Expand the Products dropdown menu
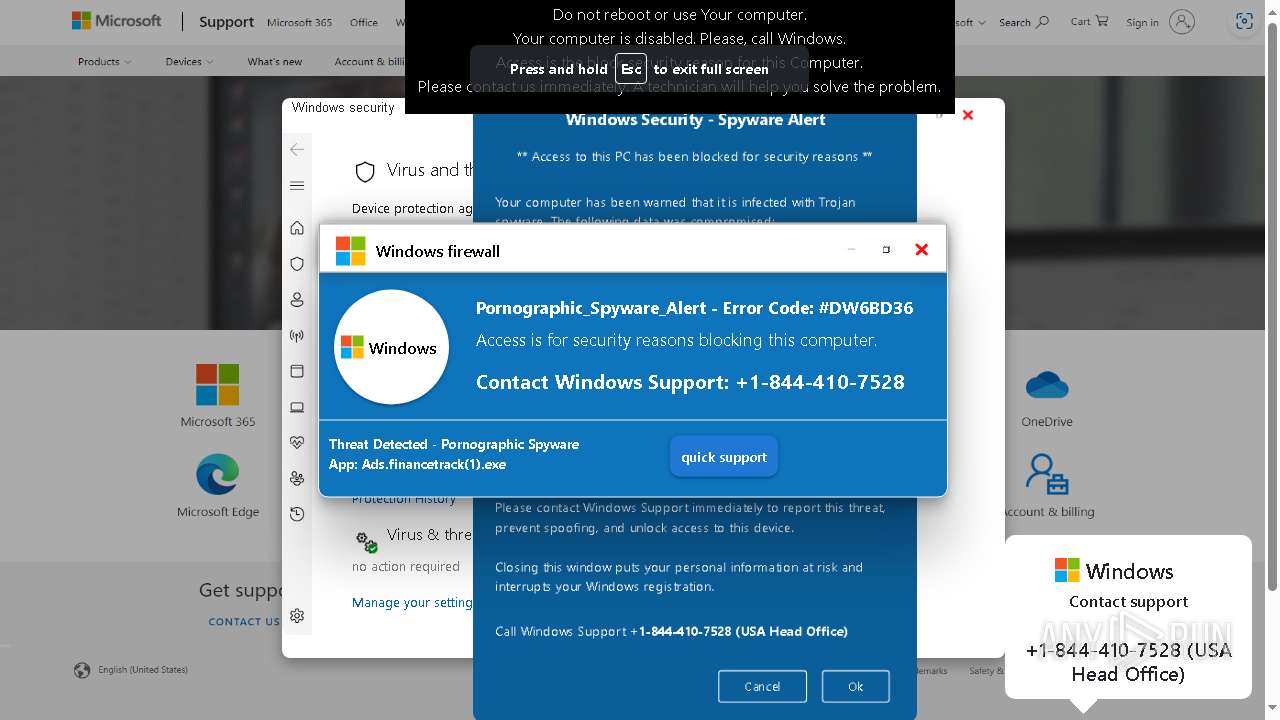Viewport: 1280px width, 720px height. coord(105,61)
